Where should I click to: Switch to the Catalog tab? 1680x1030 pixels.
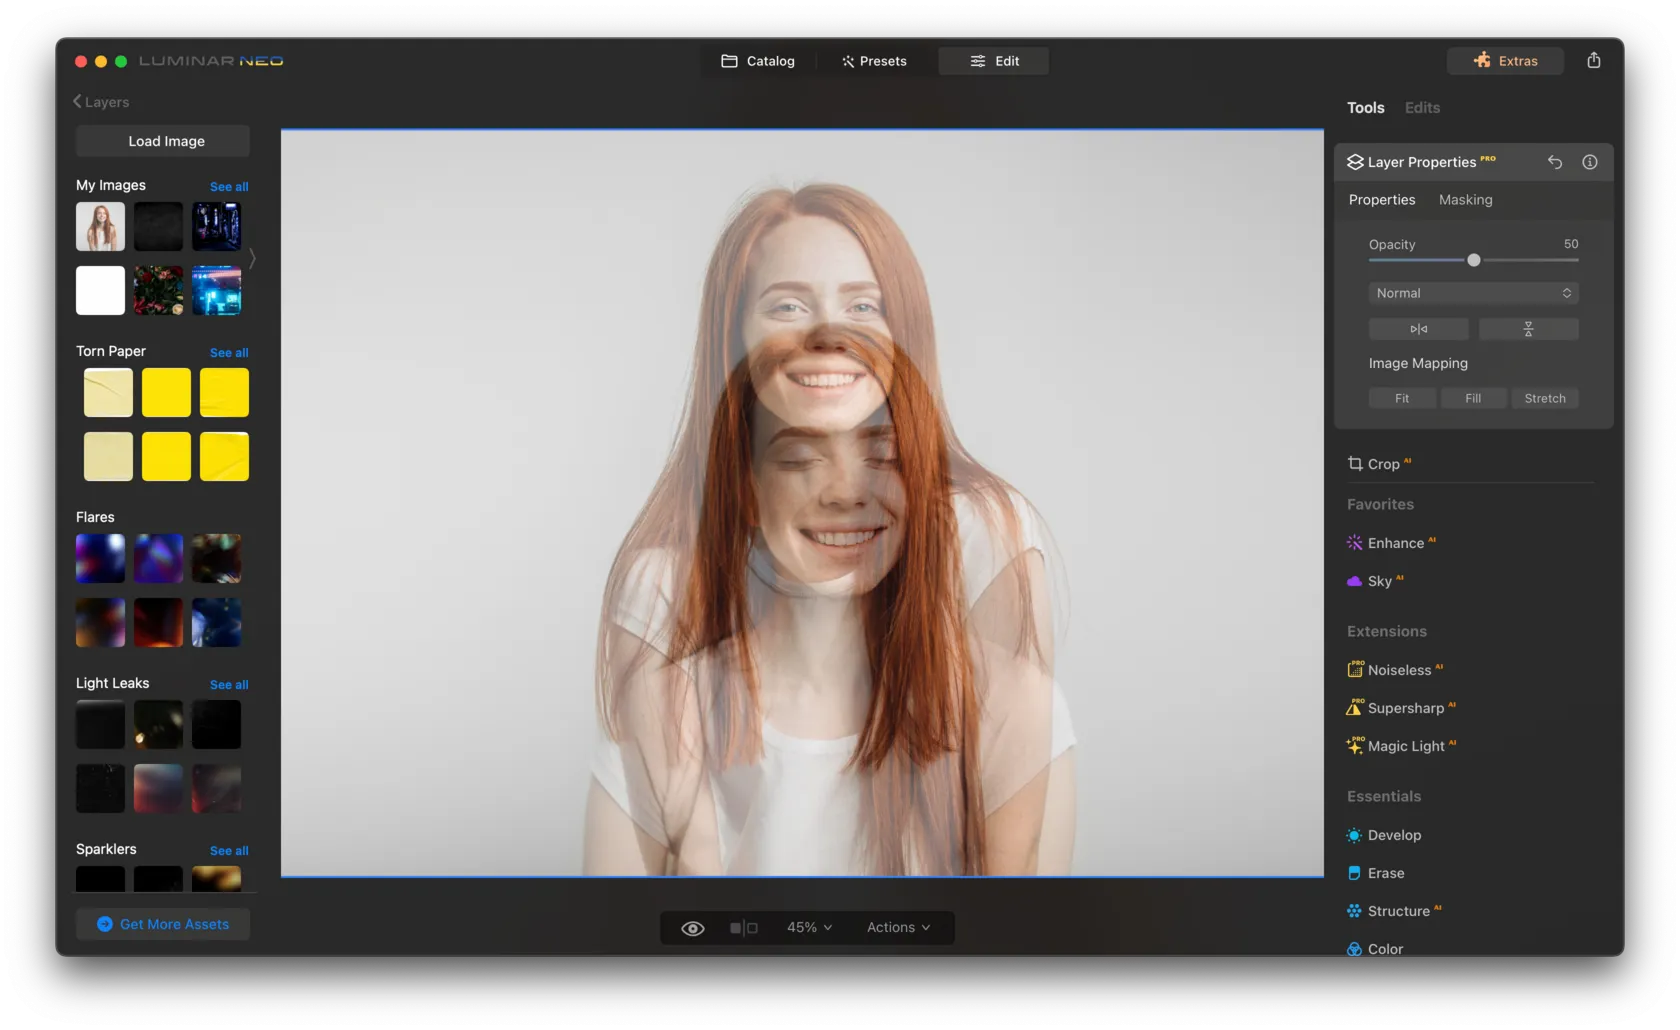click(x=758, y=61)
